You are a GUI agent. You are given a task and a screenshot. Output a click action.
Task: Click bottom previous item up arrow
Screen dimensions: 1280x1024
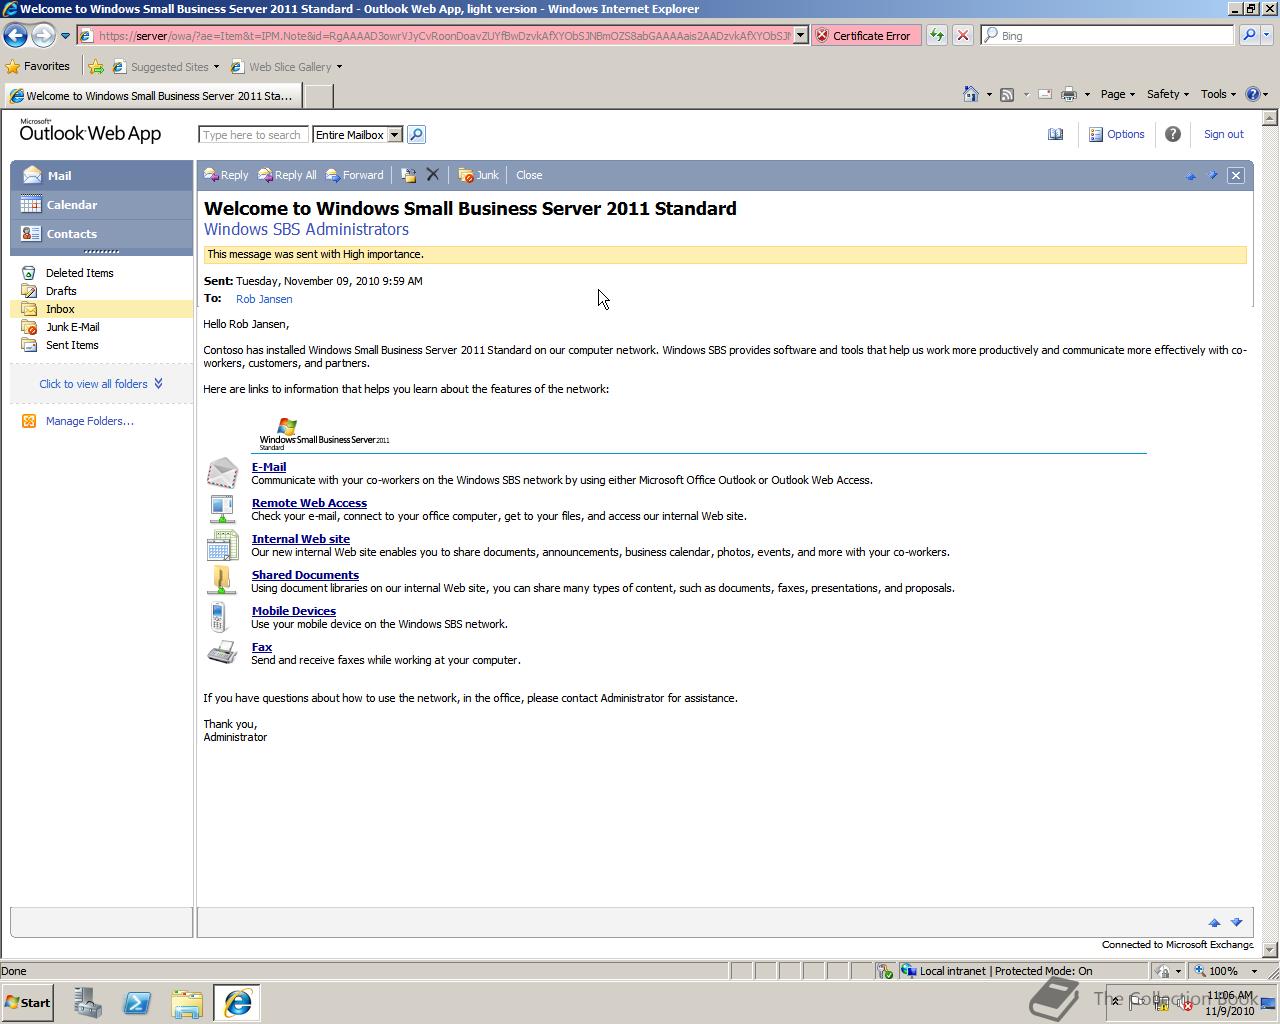[x=1214, y=922]
